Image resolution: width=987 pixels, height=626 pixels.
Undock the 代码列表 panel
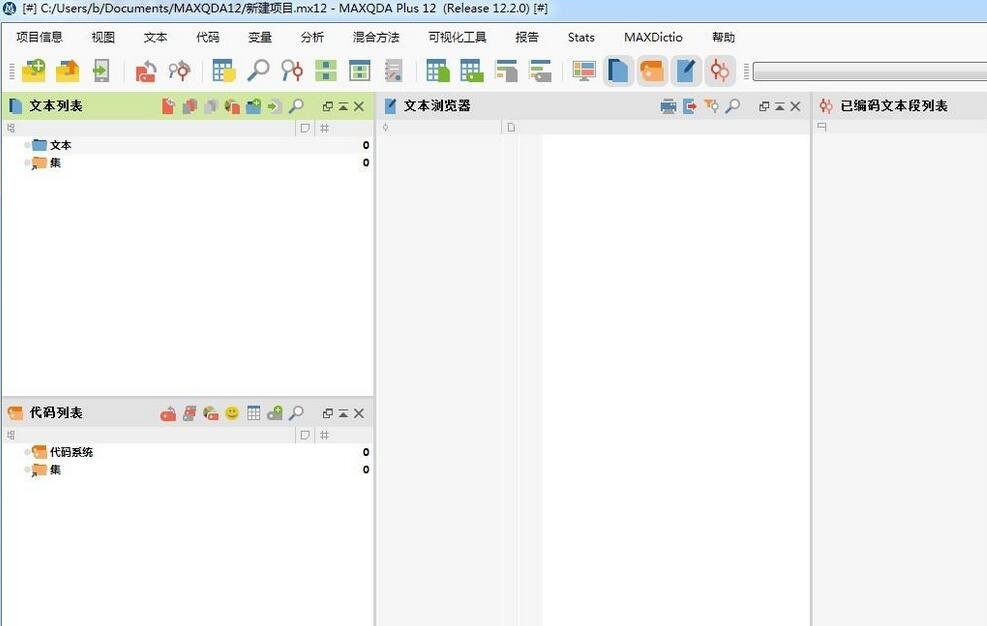pos(327,413)
